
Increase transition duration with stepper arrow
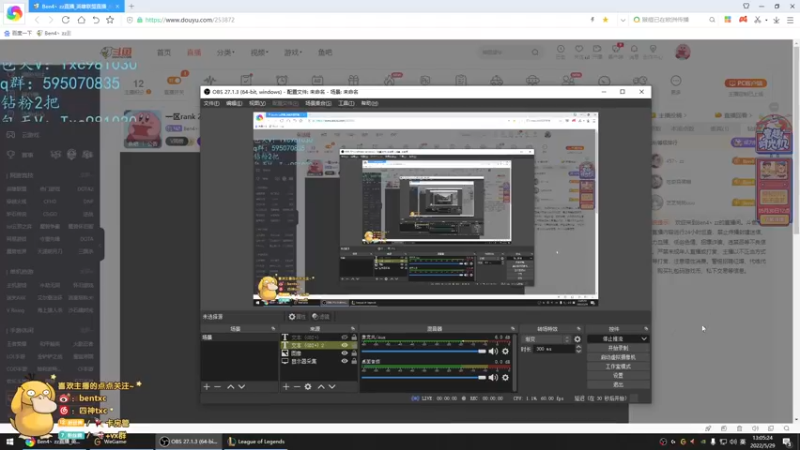click(578, 347)
